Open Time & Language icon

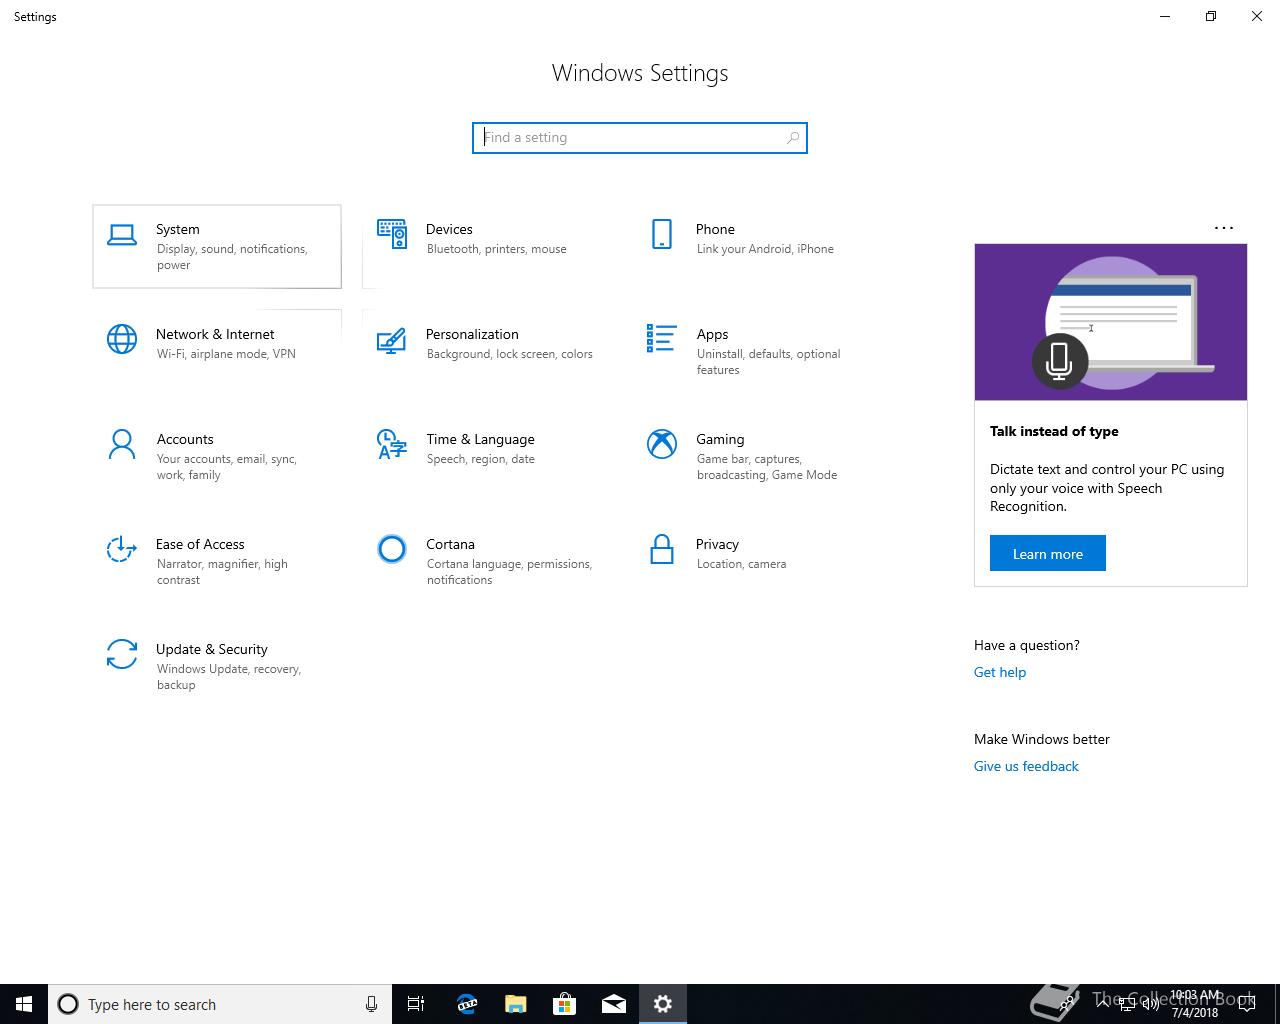[x=391, y=444]
